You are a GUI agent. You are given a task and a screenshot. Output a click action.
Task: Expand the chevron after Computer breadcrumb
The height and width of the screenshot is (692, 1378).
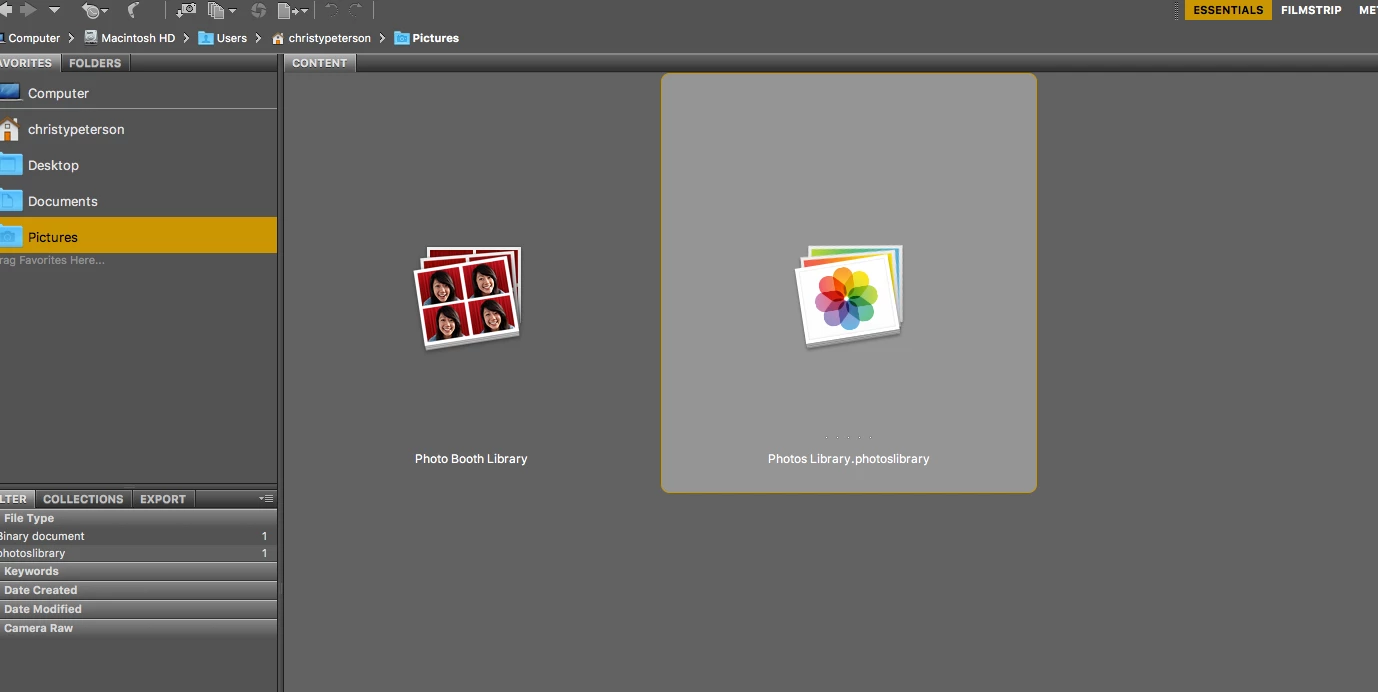click(71, 38)
